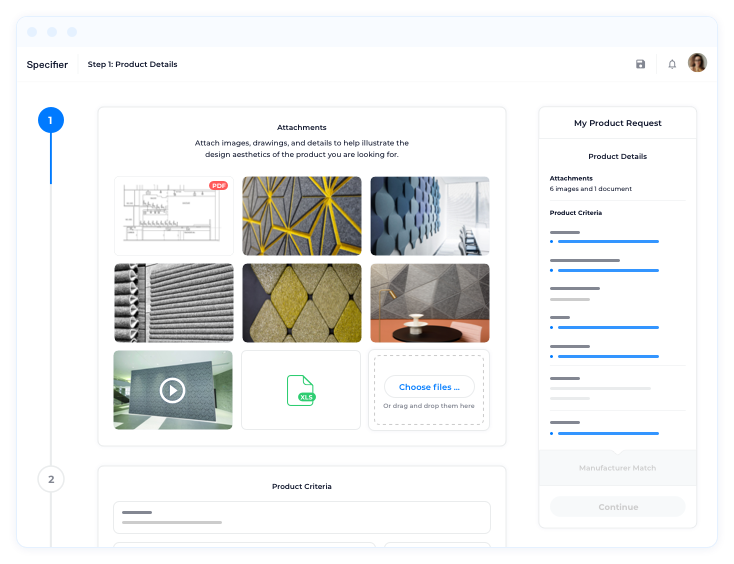Click the Attachments section heading
734x564 pixels.
[x=301, y=127]
